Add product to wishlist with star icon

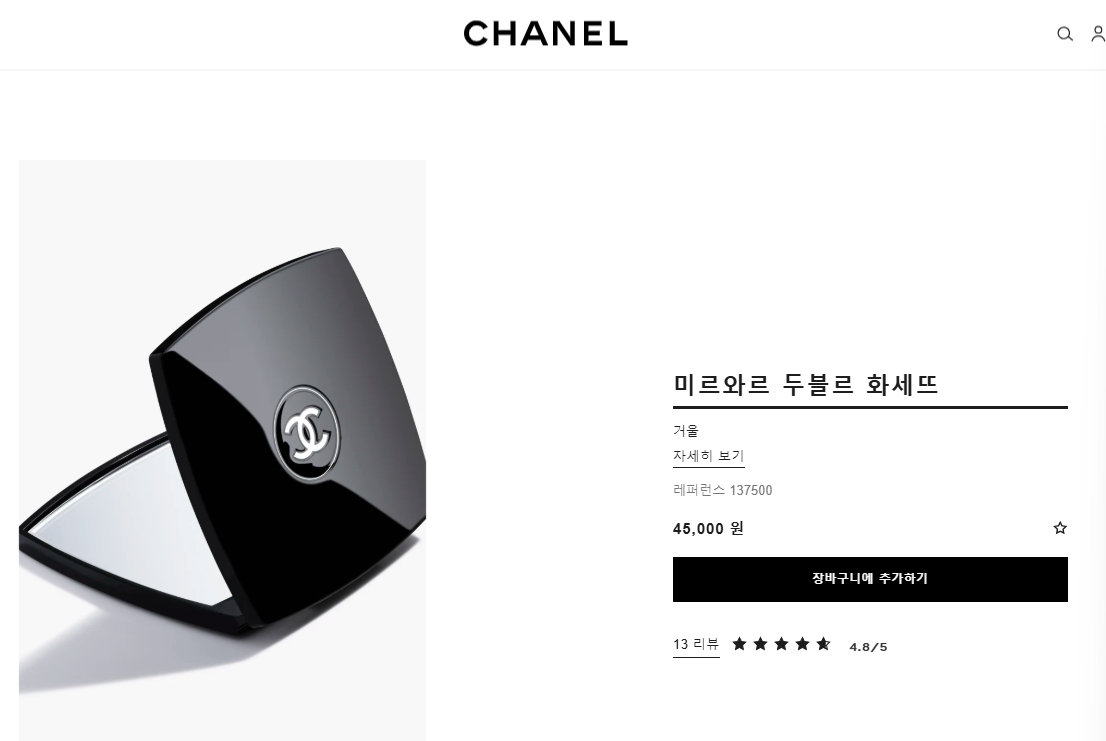(x=1059, y=528)
